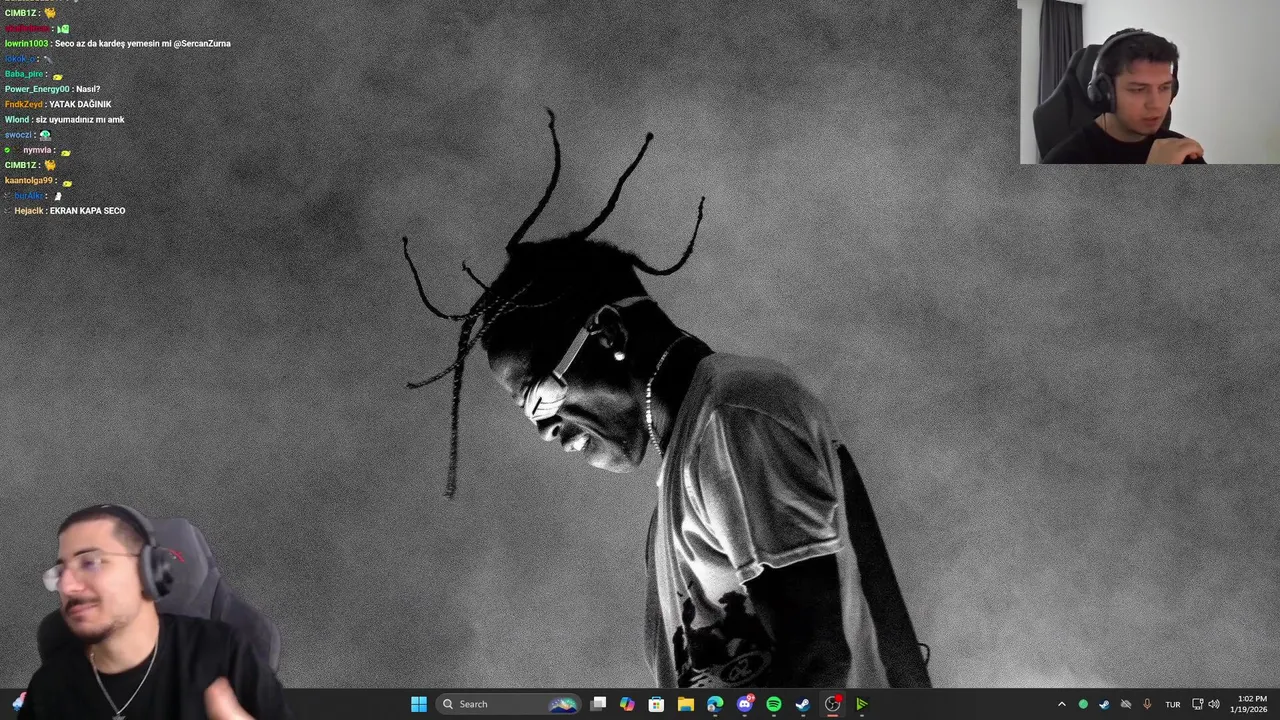Click chat message 'EKRAN KAPA SECO'
This screenshot has height=720, width=1280.
87,211
